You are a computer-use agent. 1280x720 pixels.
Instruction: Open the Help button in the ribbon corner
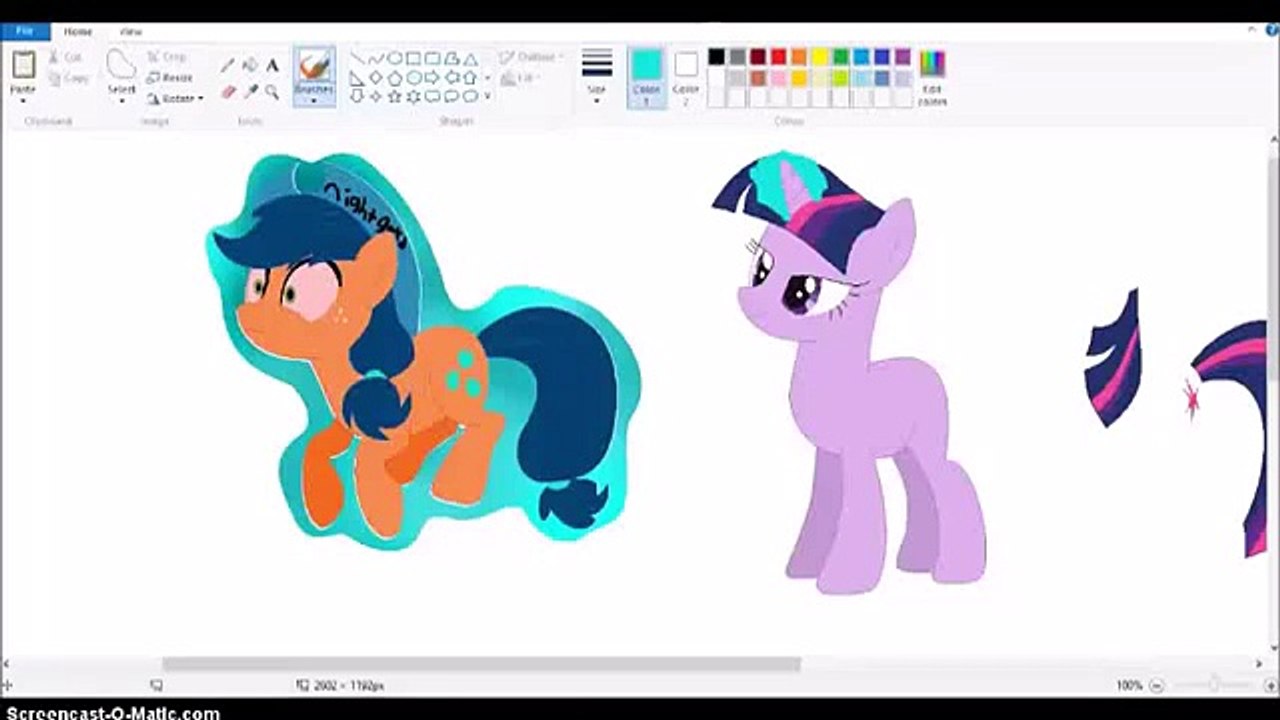coord(1271,31)
